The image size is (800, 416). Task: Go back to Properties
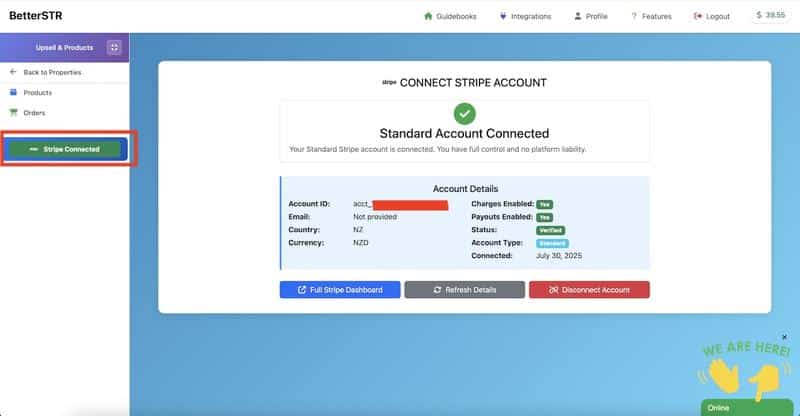[52, 72]
